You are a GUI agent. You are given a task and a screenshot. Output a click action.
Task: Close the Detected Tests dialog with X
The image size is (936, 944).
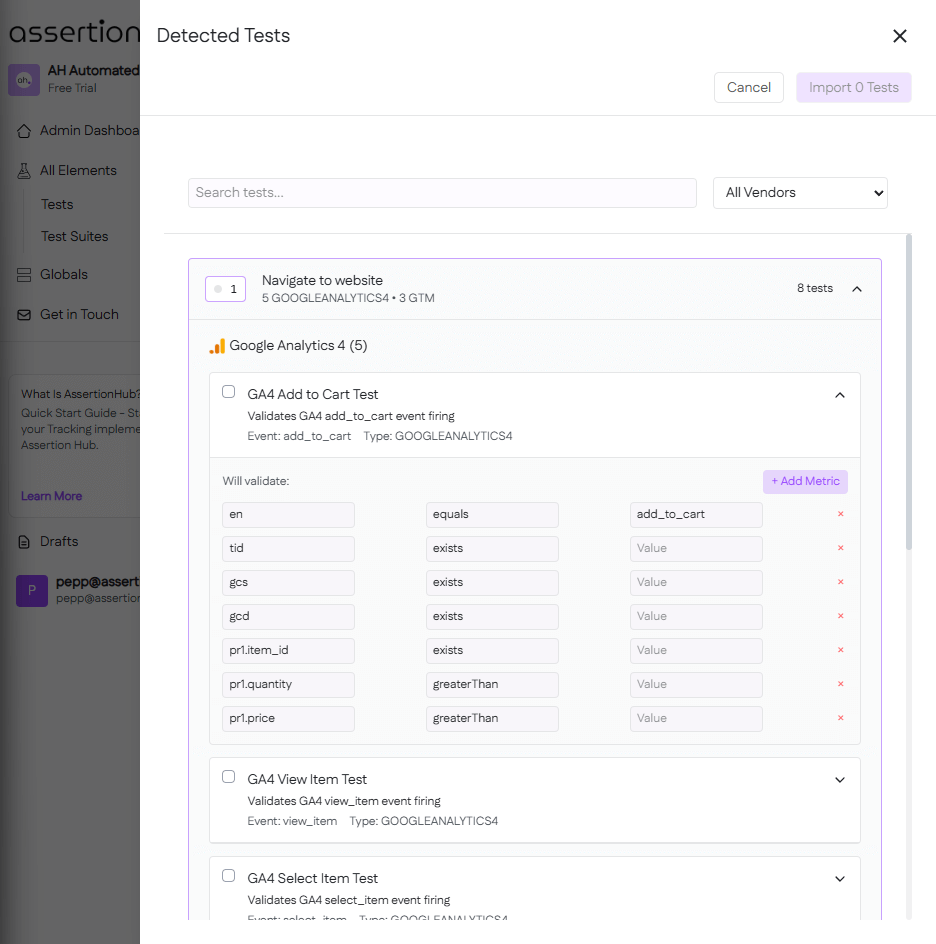(899, 36)
